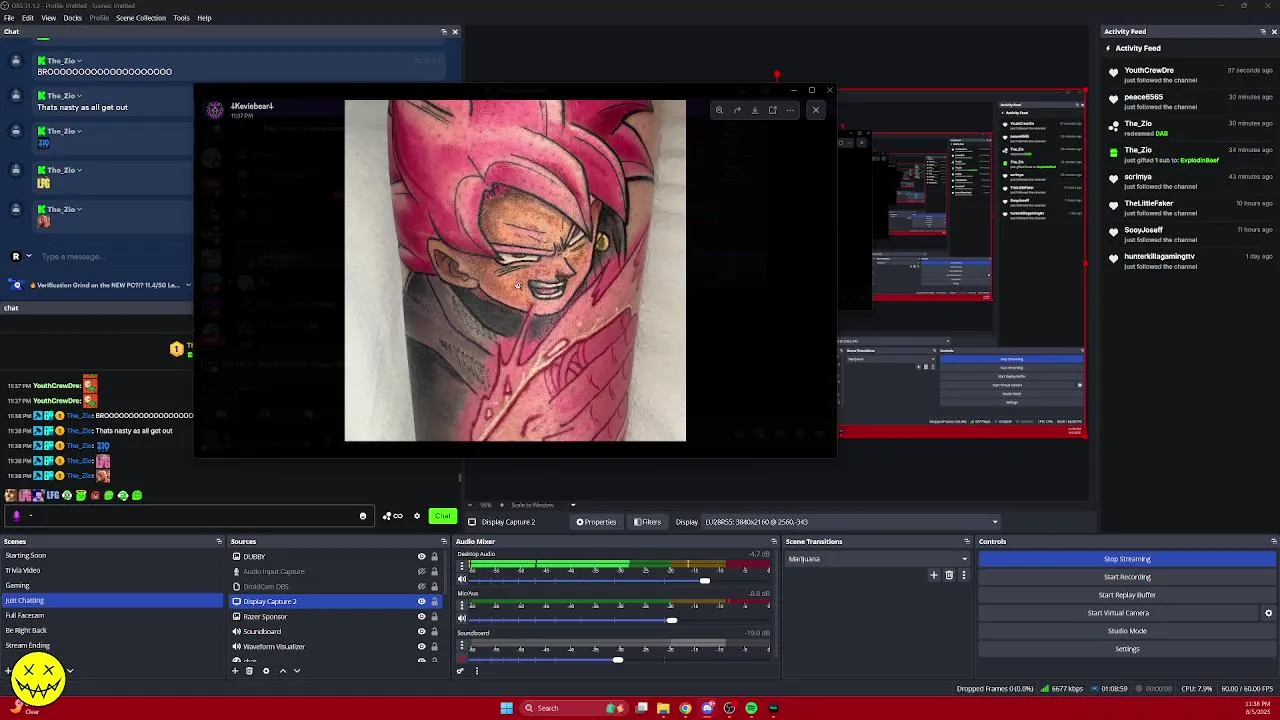Open chat settings gear icon
Screen dimensions: 1280x720
tap(417, 516)
